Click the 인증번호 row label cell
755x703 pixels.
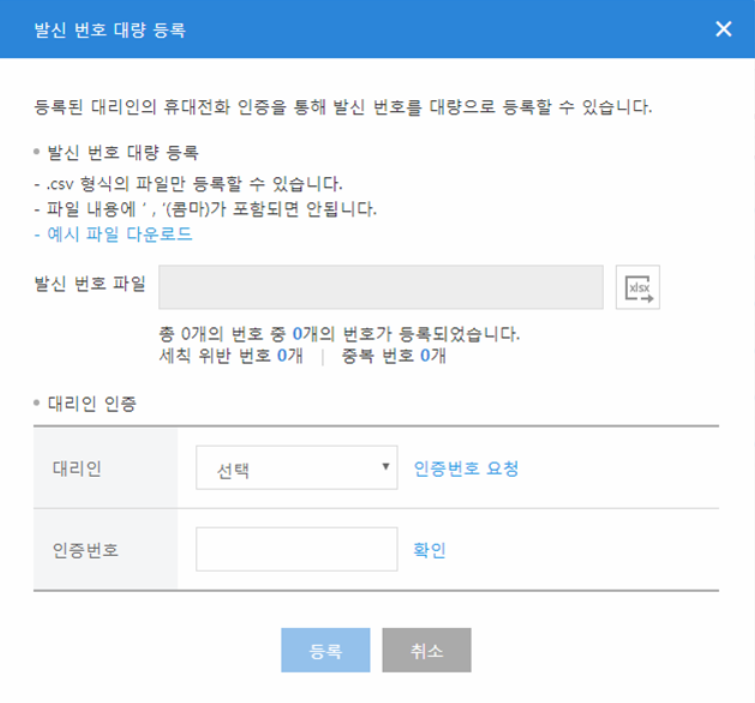coord(84,549)
